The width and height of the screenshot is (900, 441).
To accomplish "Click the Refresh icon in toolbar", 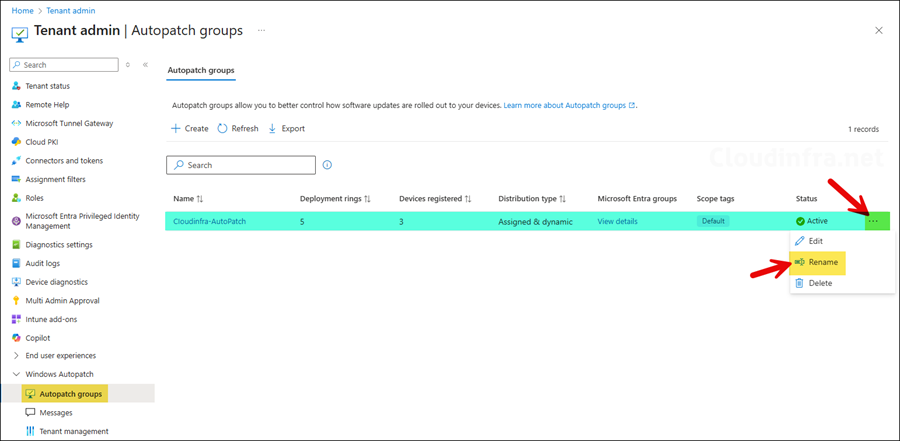I will [x=222, y=129].
